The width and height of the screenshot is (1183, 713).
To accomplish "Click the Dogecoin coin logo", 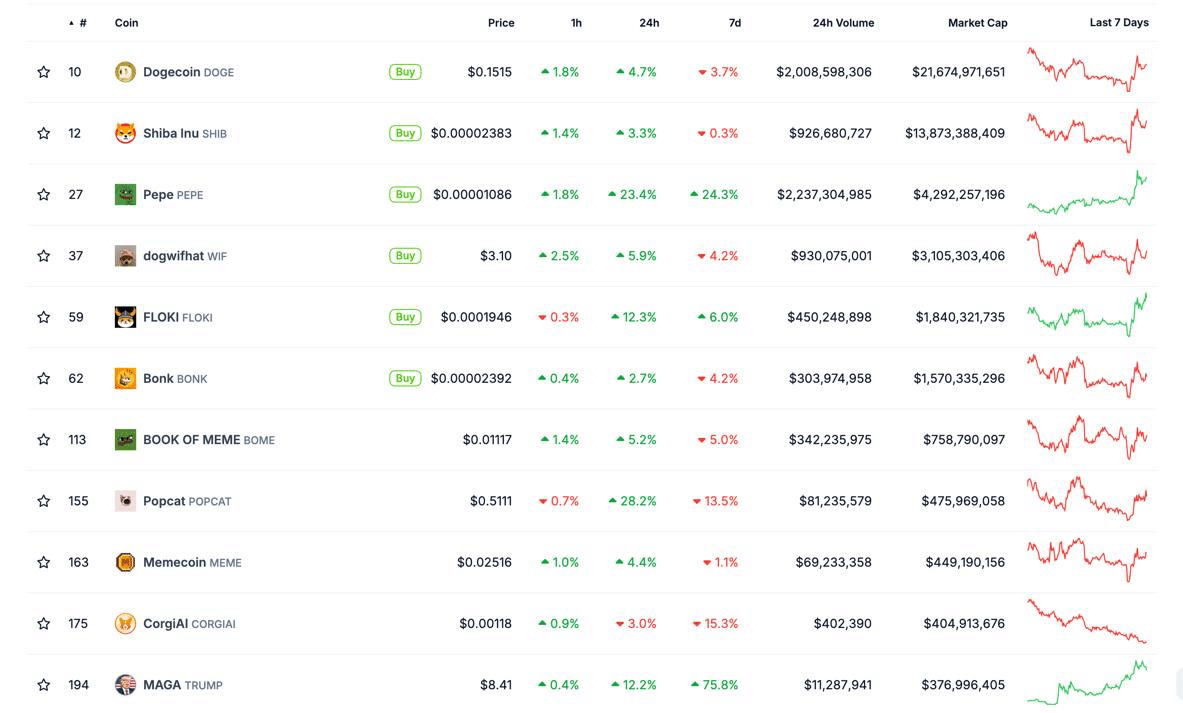I will (125, 71).
